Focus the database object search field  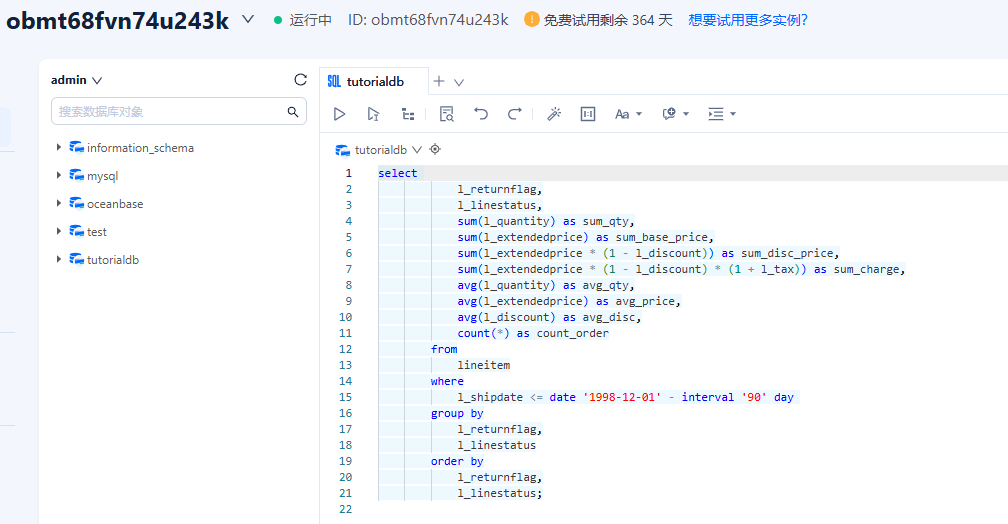(179, 112)
